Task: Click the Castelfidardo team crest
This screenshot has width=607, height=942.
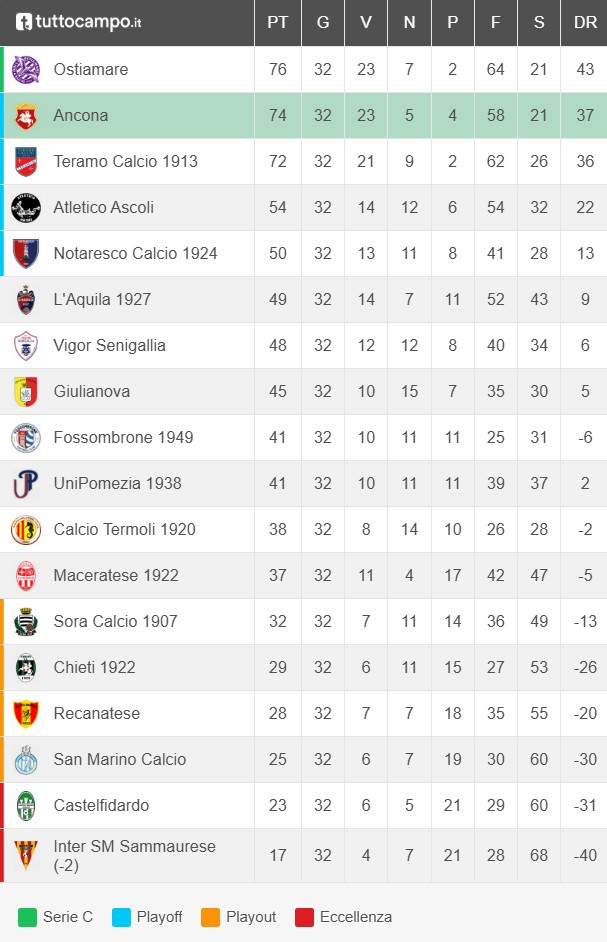Action: (x=25, y=806)
